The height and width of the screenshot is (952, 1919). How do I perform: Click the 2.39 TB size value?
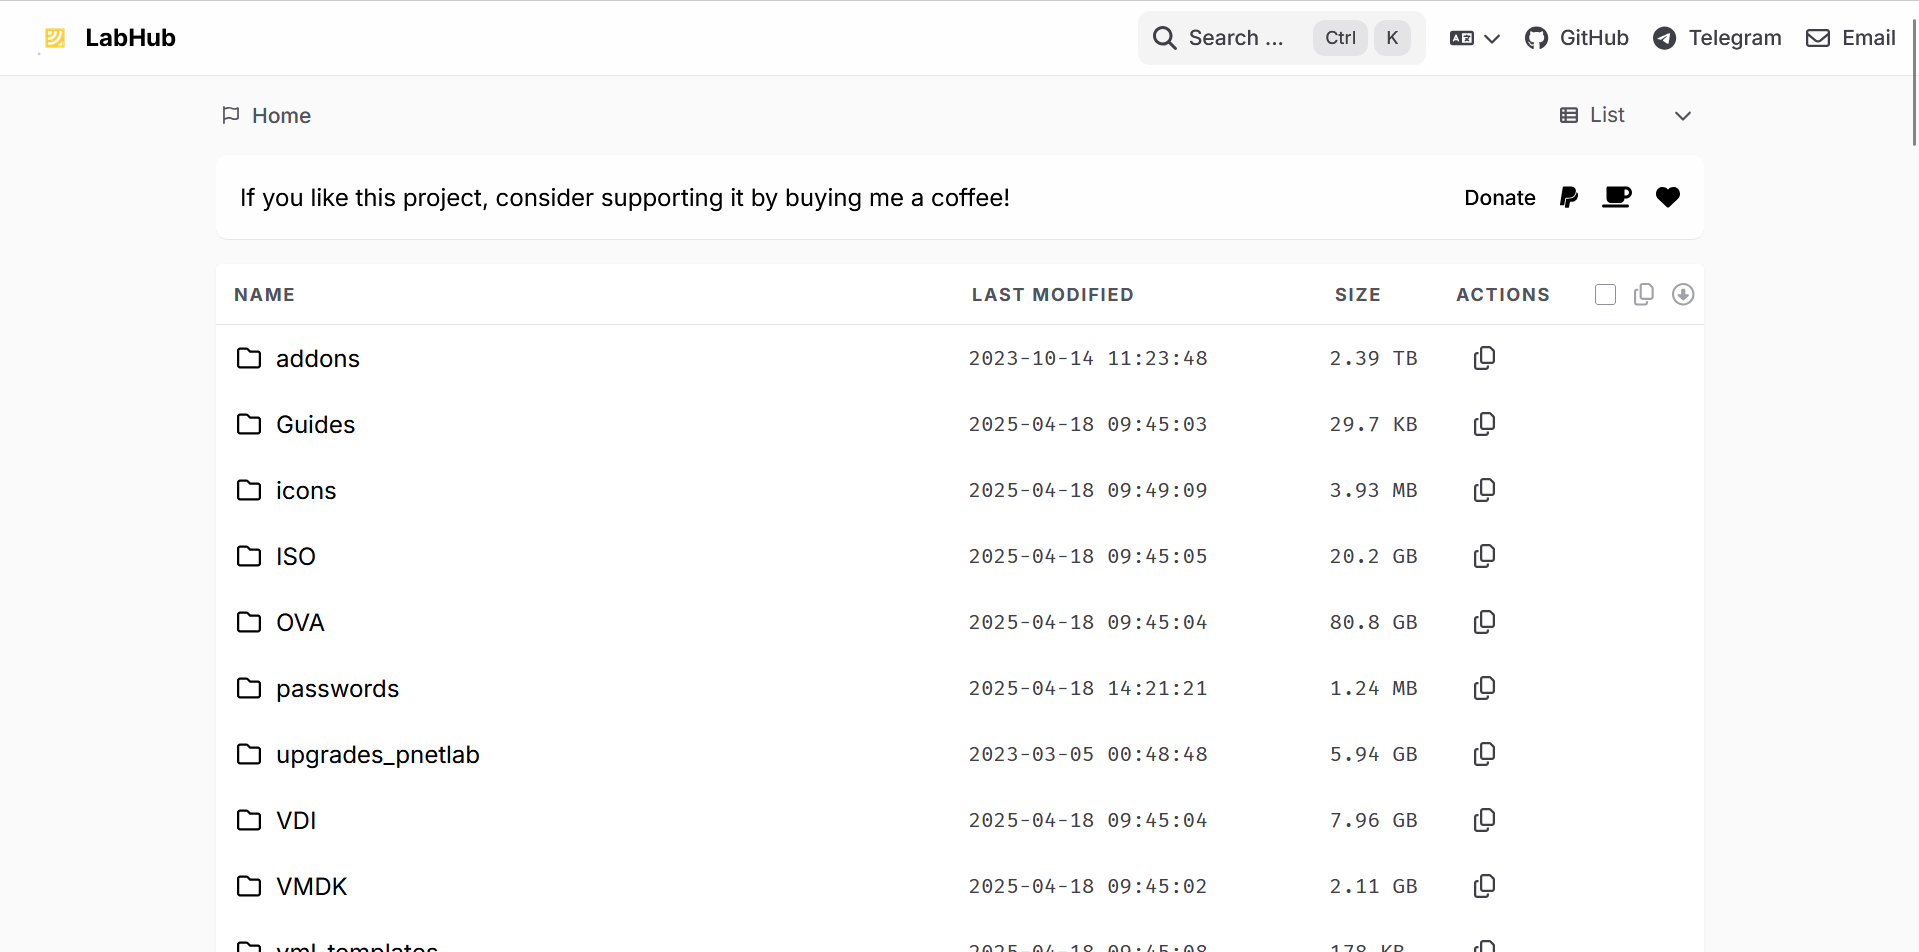1373,358
